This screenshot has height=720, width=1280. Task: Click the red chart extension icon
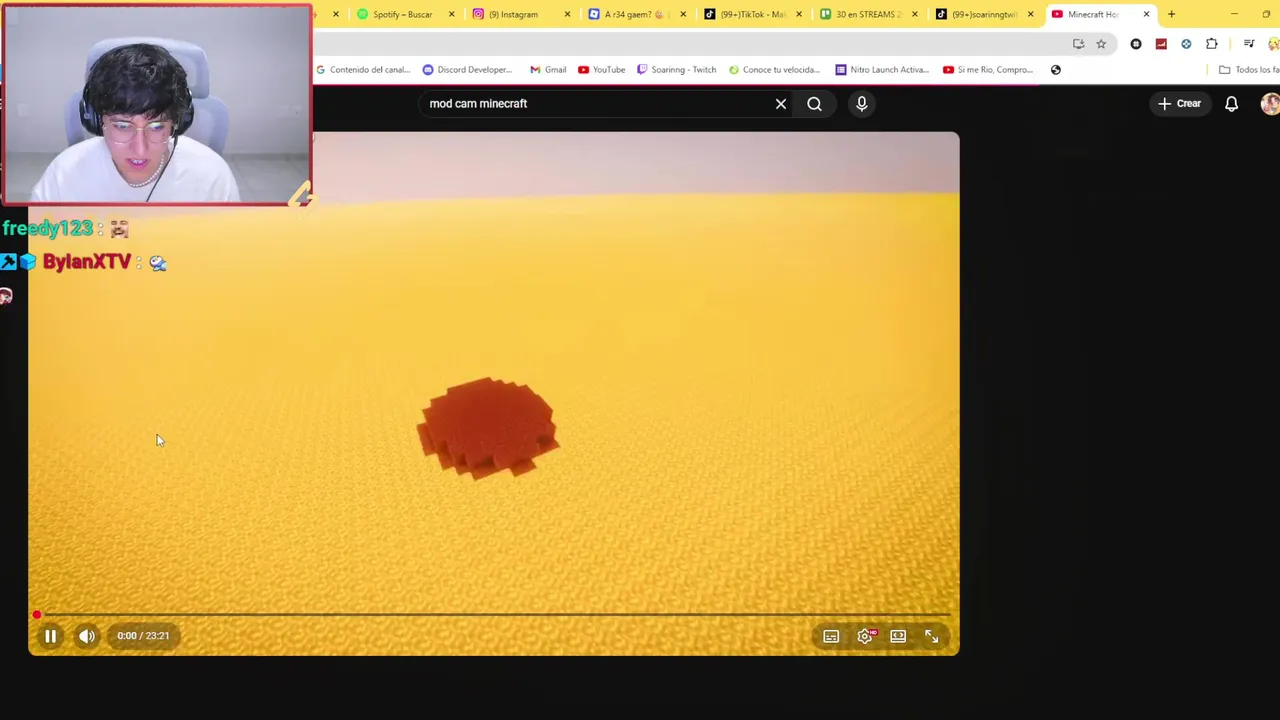(1161, 44)
